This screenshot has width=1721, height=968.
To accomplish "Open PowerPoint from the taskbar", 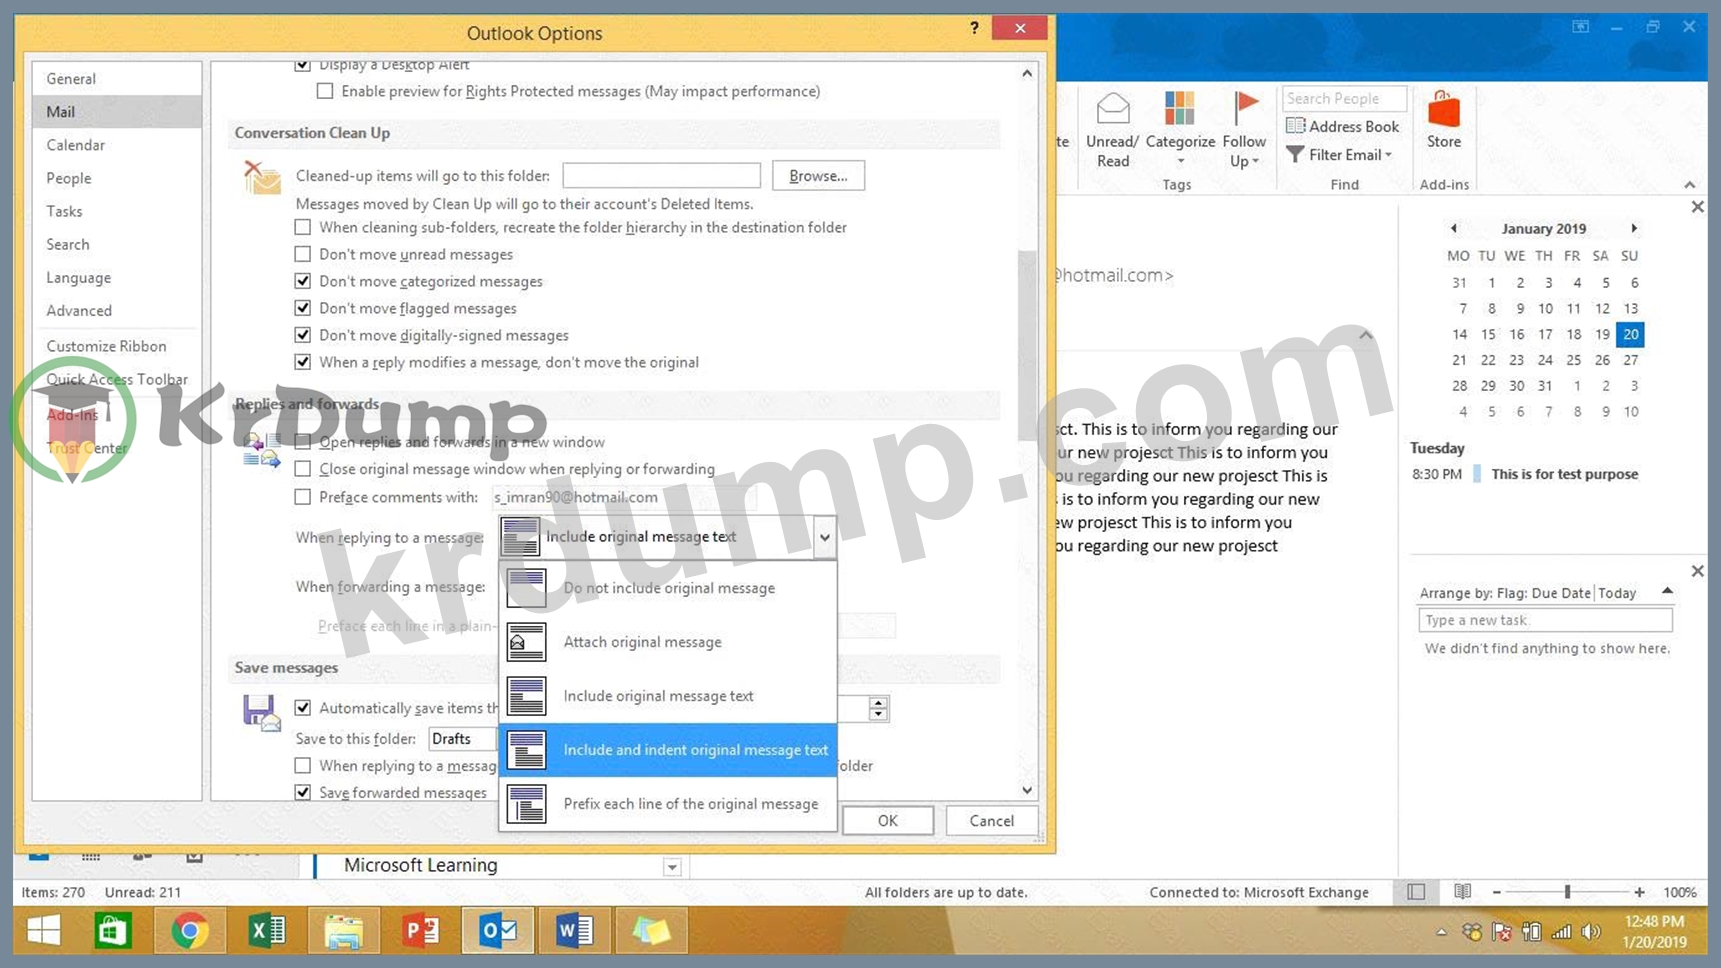I will tap(420, 931).
